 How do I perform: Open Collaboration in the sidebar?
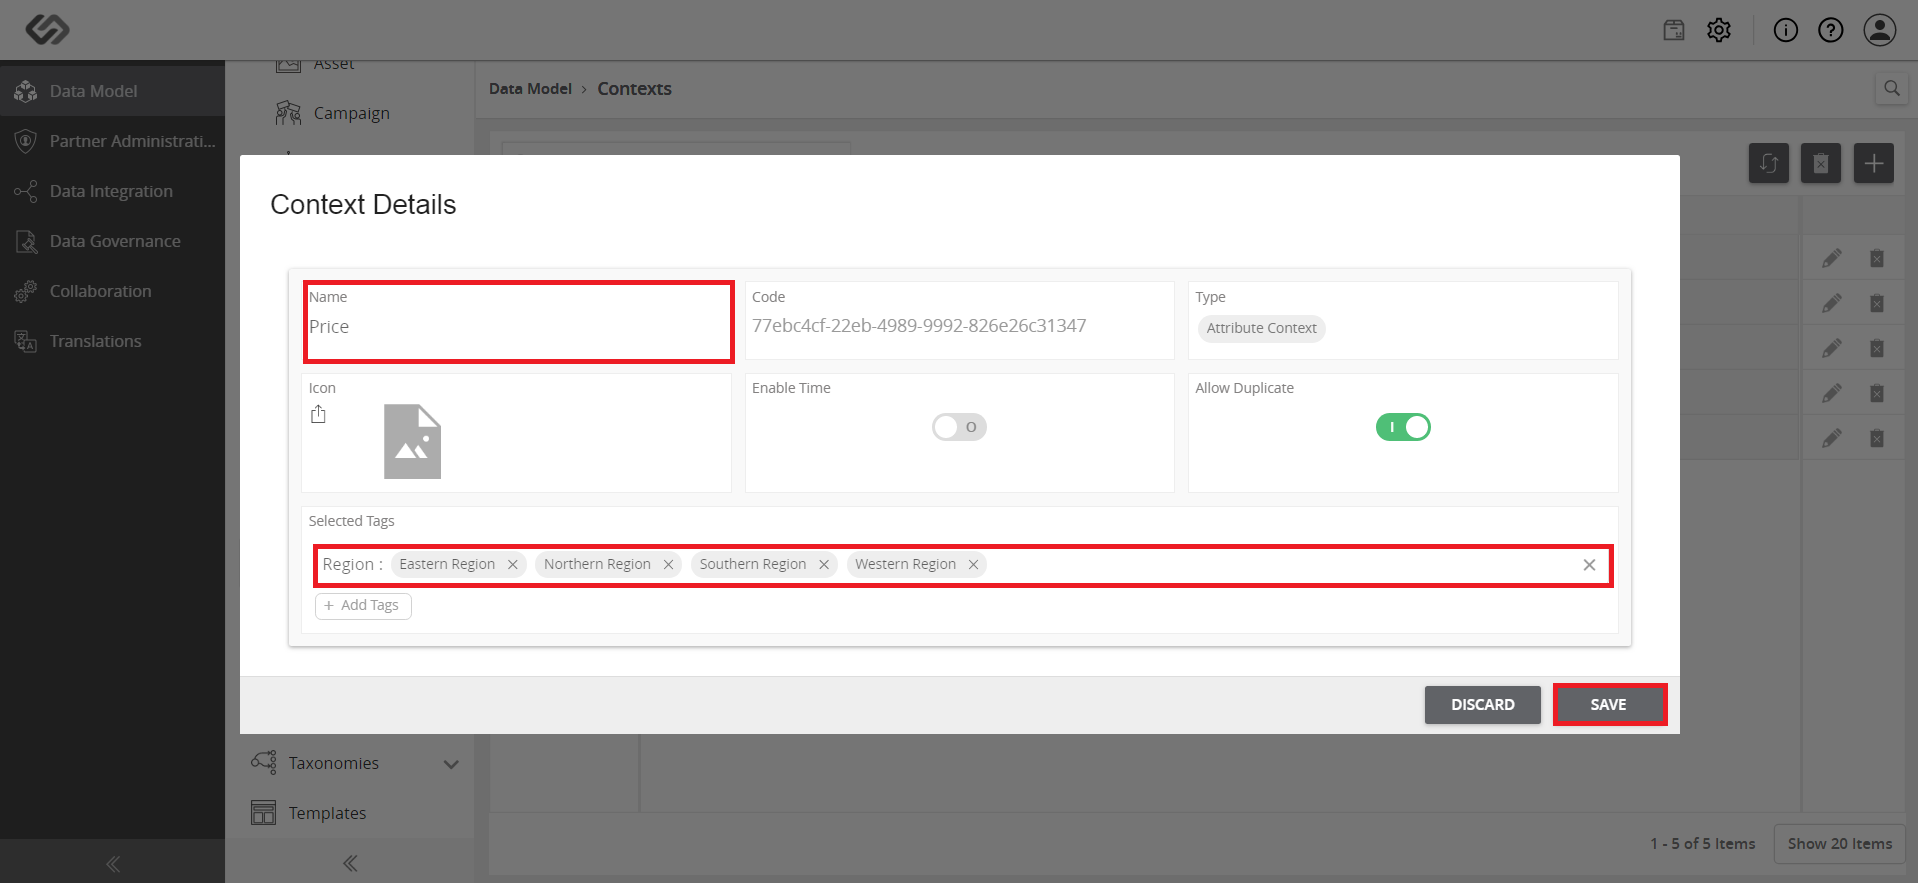point(112,291)
